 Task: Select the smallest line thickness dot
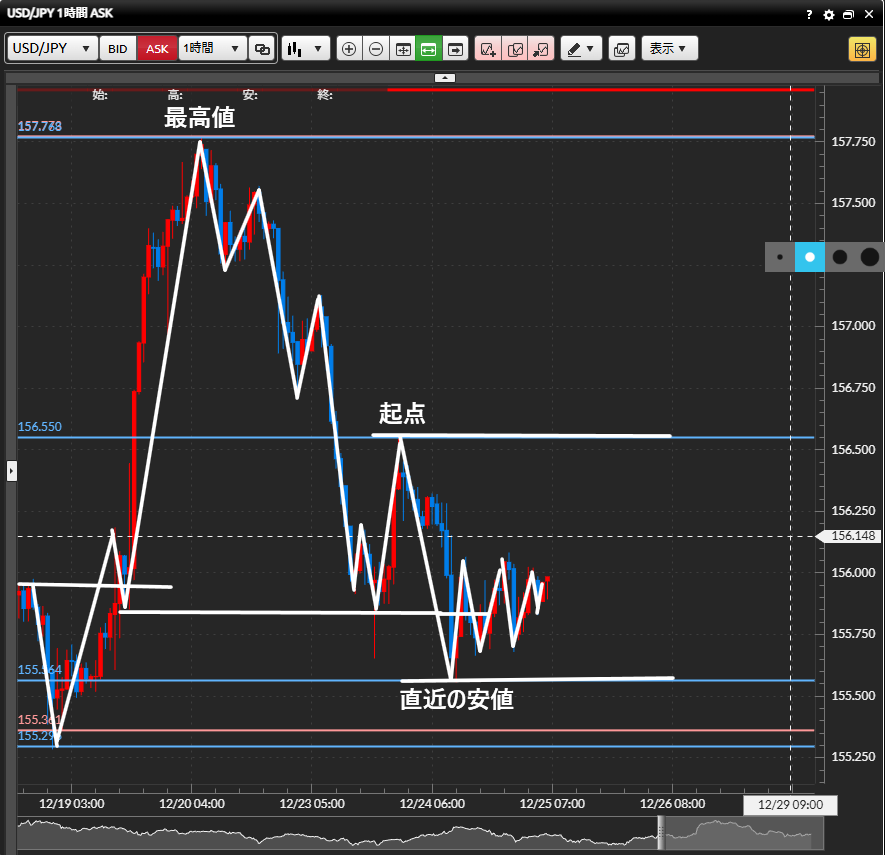pos(780,257)
